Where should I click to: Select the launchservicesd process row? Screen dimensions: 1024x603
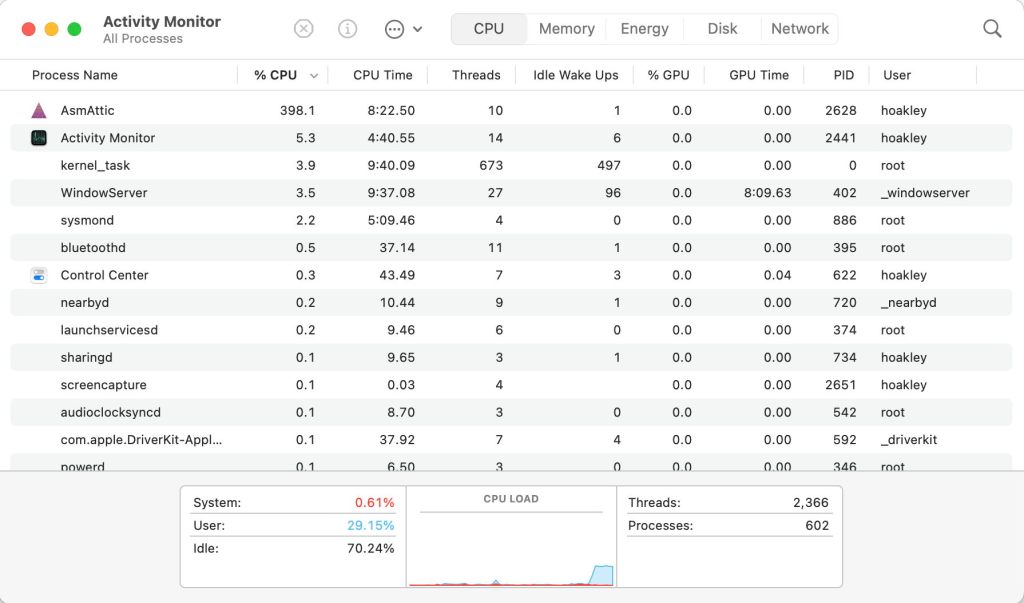point(511,330)
